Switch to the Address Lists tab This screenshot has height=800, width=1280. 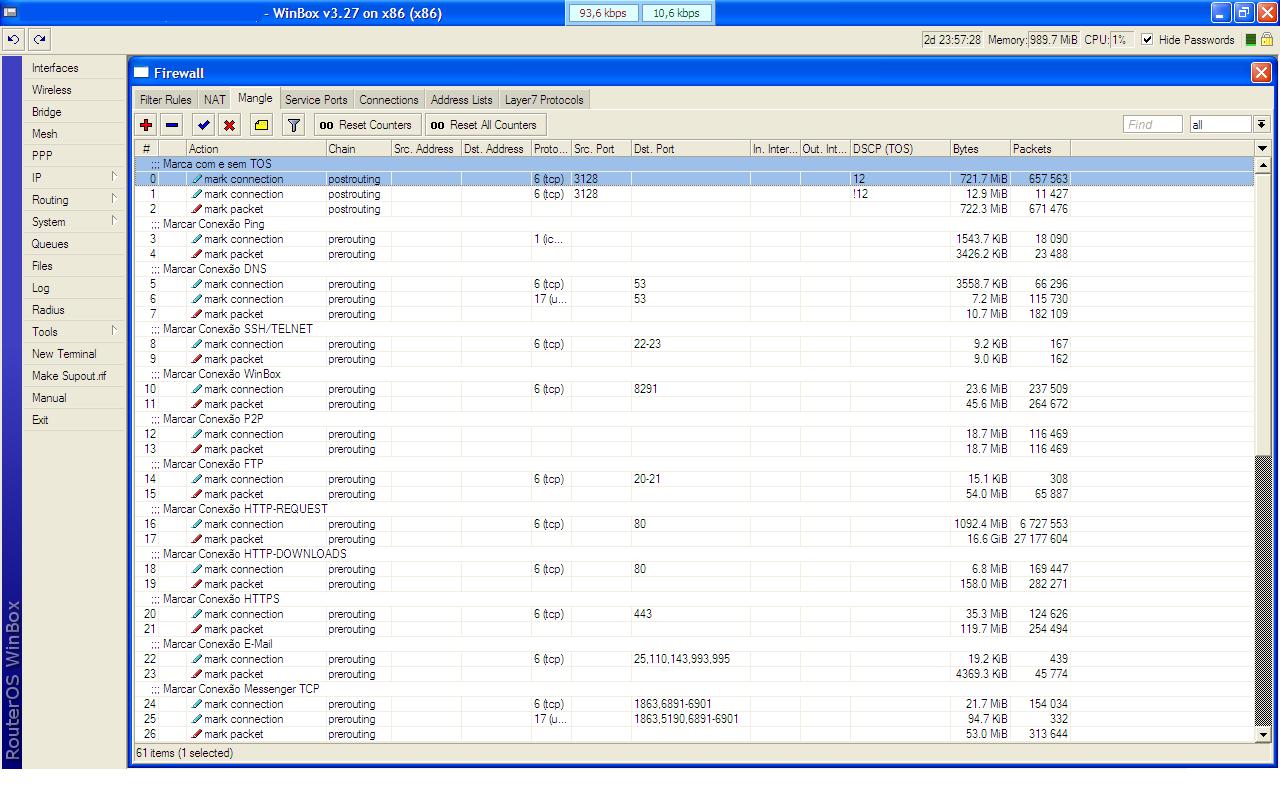click(462, 100)
